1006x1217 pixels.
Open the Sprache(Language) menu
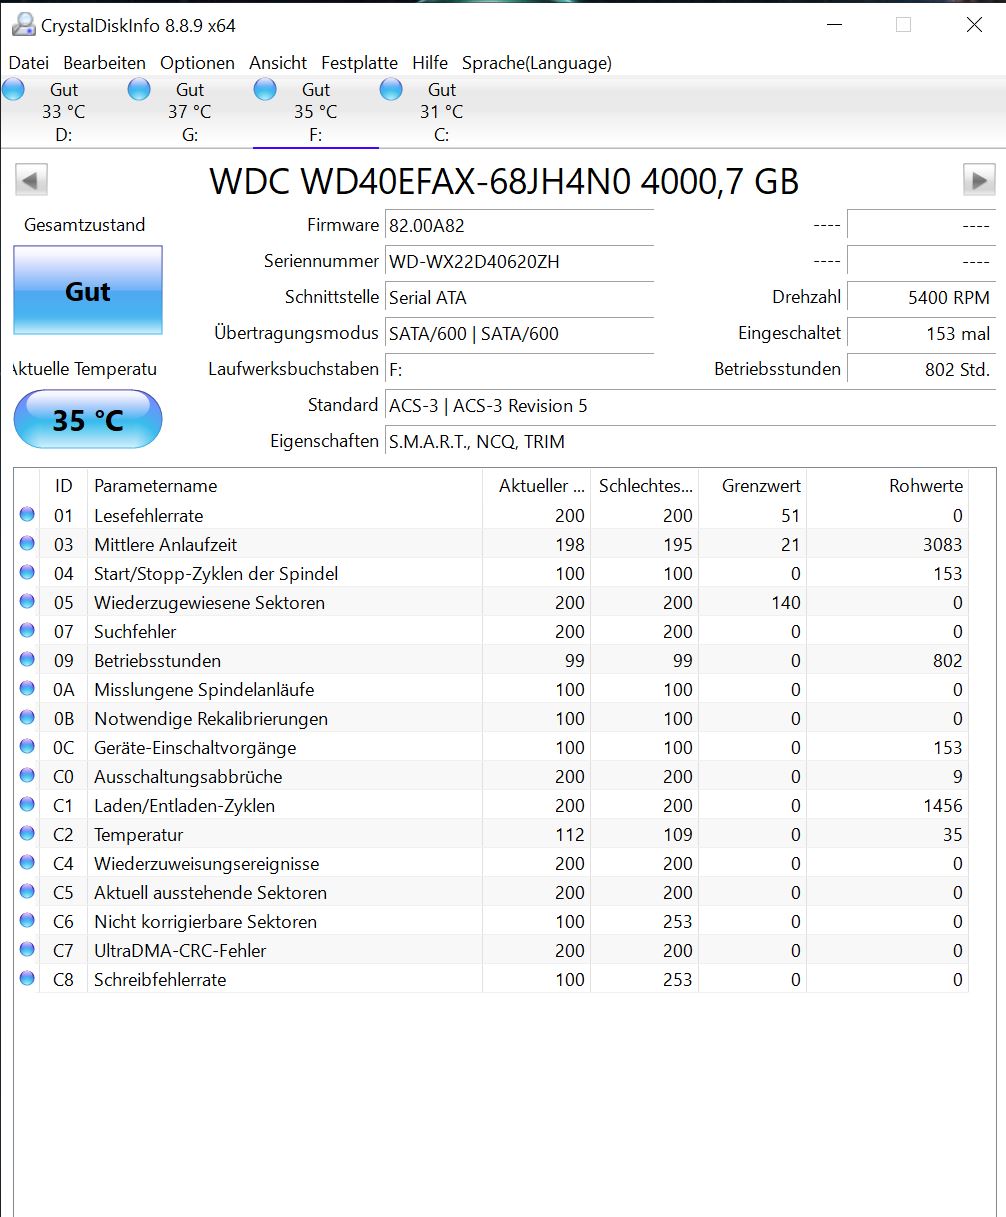point(537,63)
